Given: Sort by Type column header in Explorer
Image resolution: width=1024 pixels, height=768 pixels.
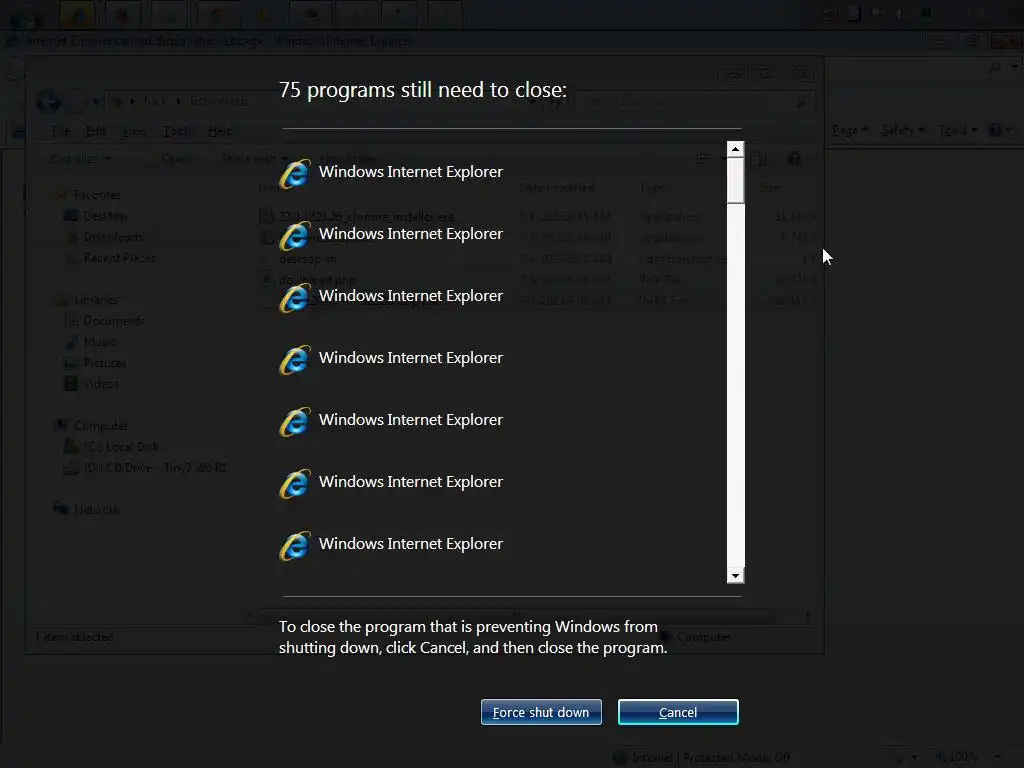Looking at the screenshot, I should (x=652, y=188).
